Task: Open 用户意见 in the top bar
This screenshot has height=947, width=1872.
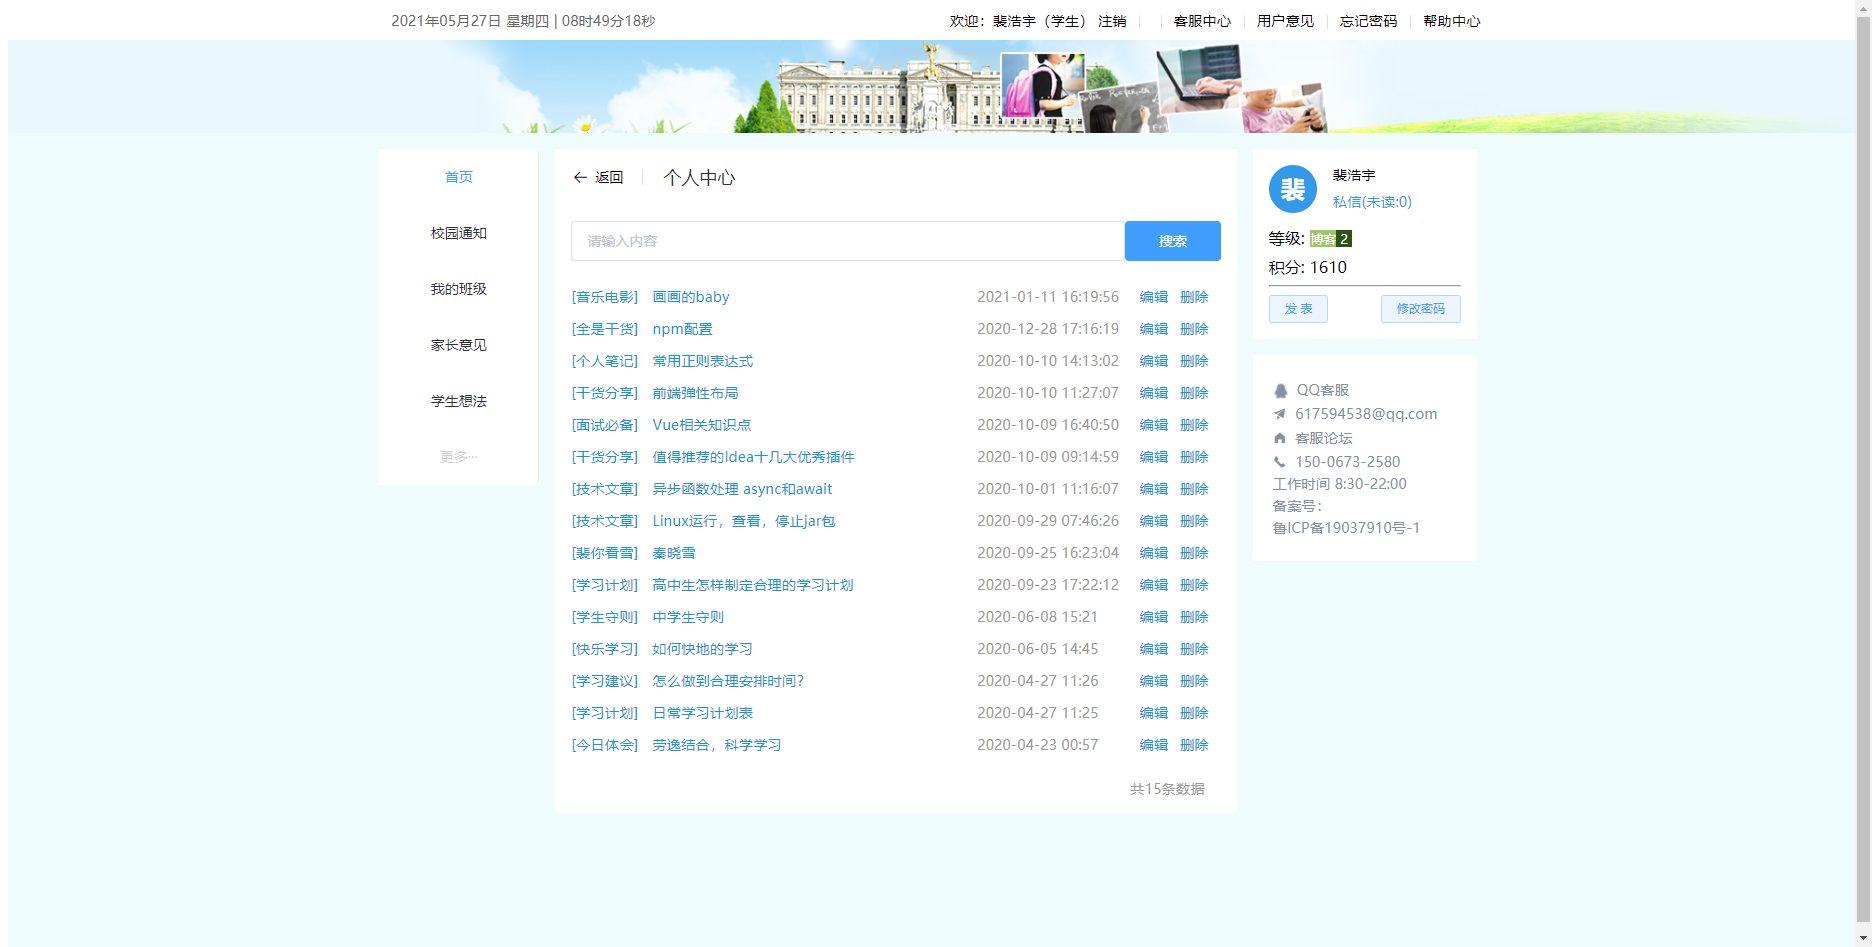Action: [1285, 21]
